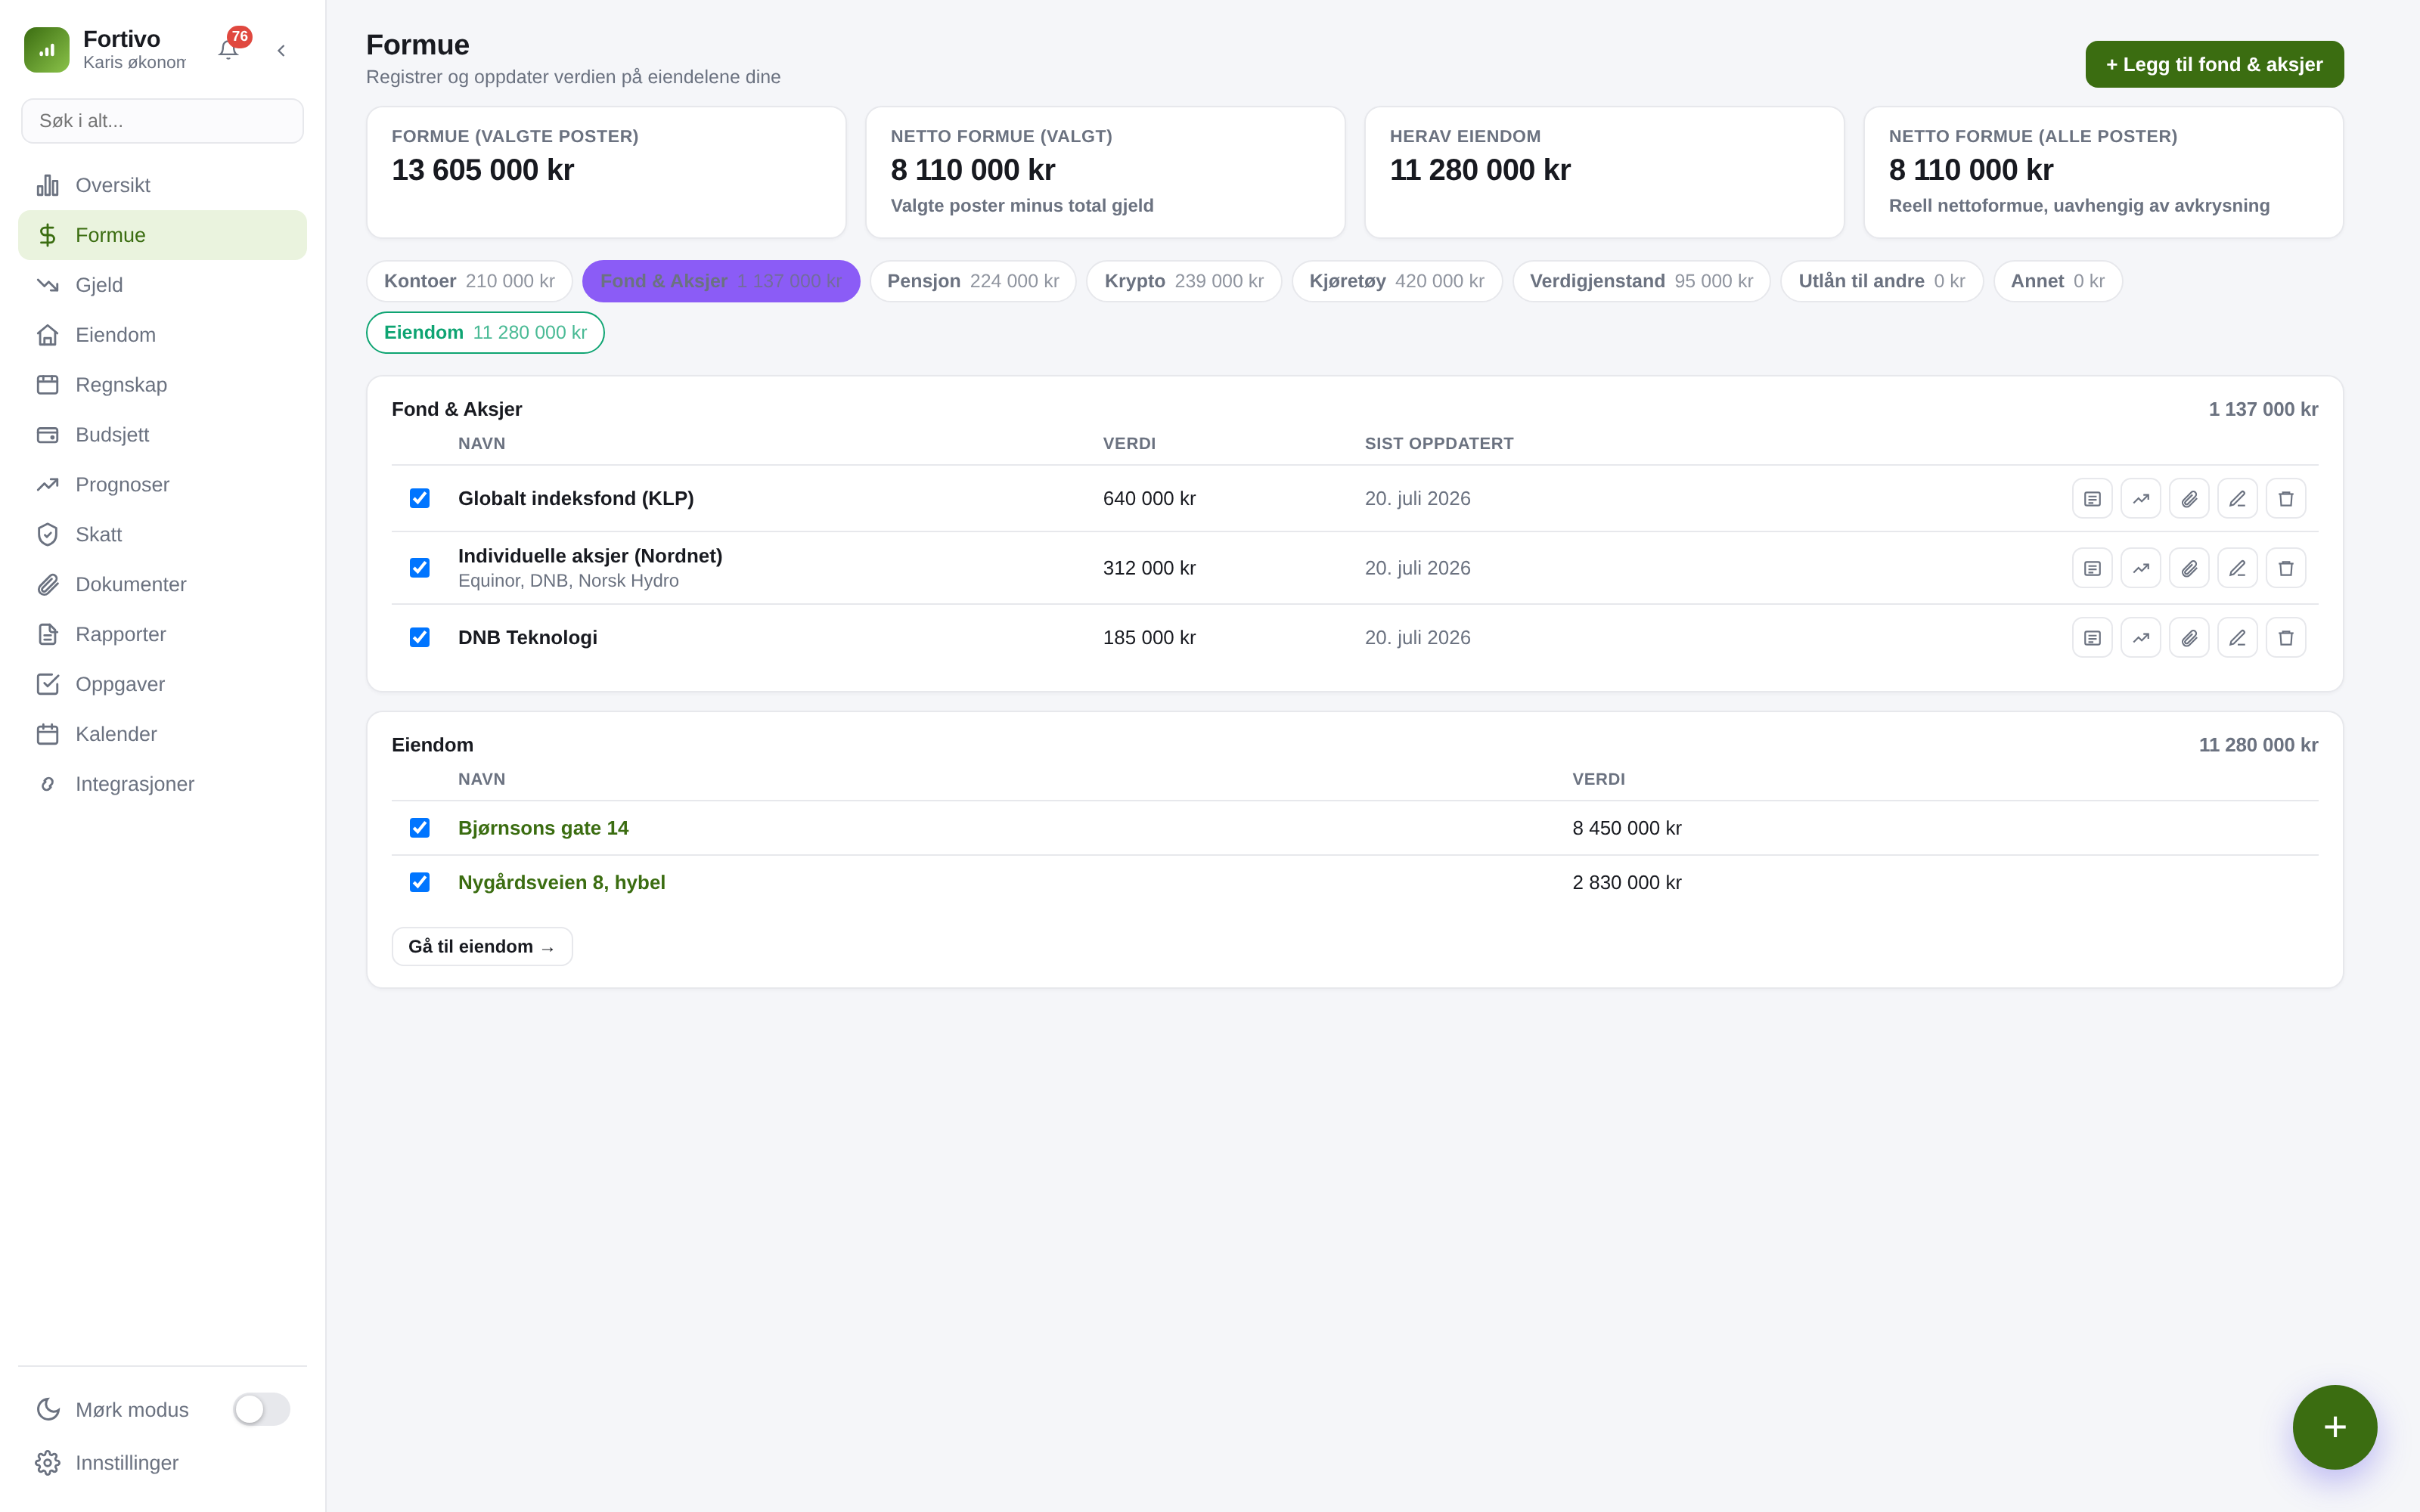
Task: Open notifications bell with 76 badge
Action: pos(229,50)
